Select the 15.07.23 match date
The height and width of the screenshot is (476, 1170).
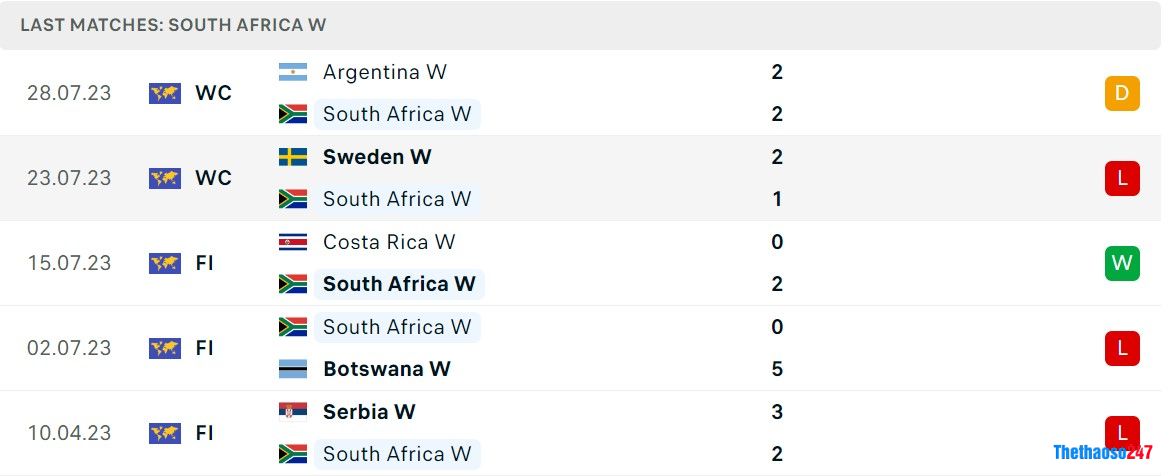[69, 263]
